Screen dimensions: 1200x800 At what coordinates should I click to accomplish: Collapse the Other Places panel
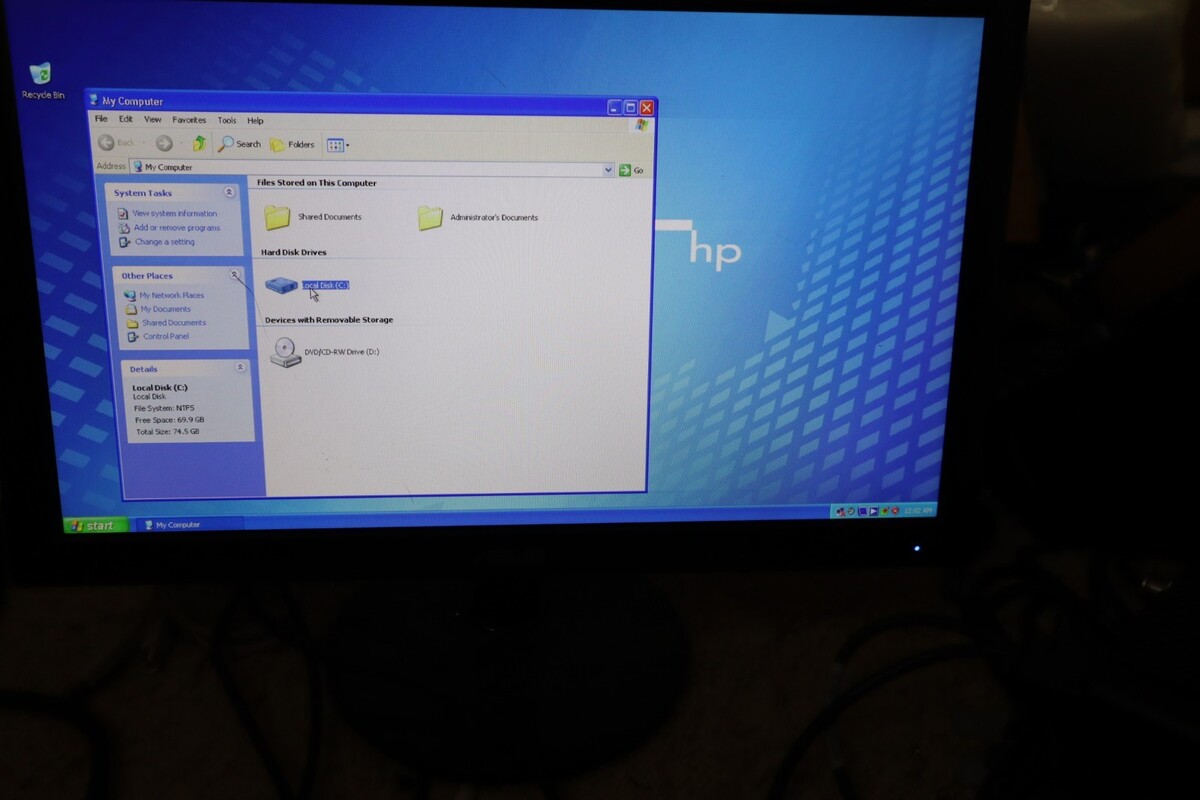(235, 274)
